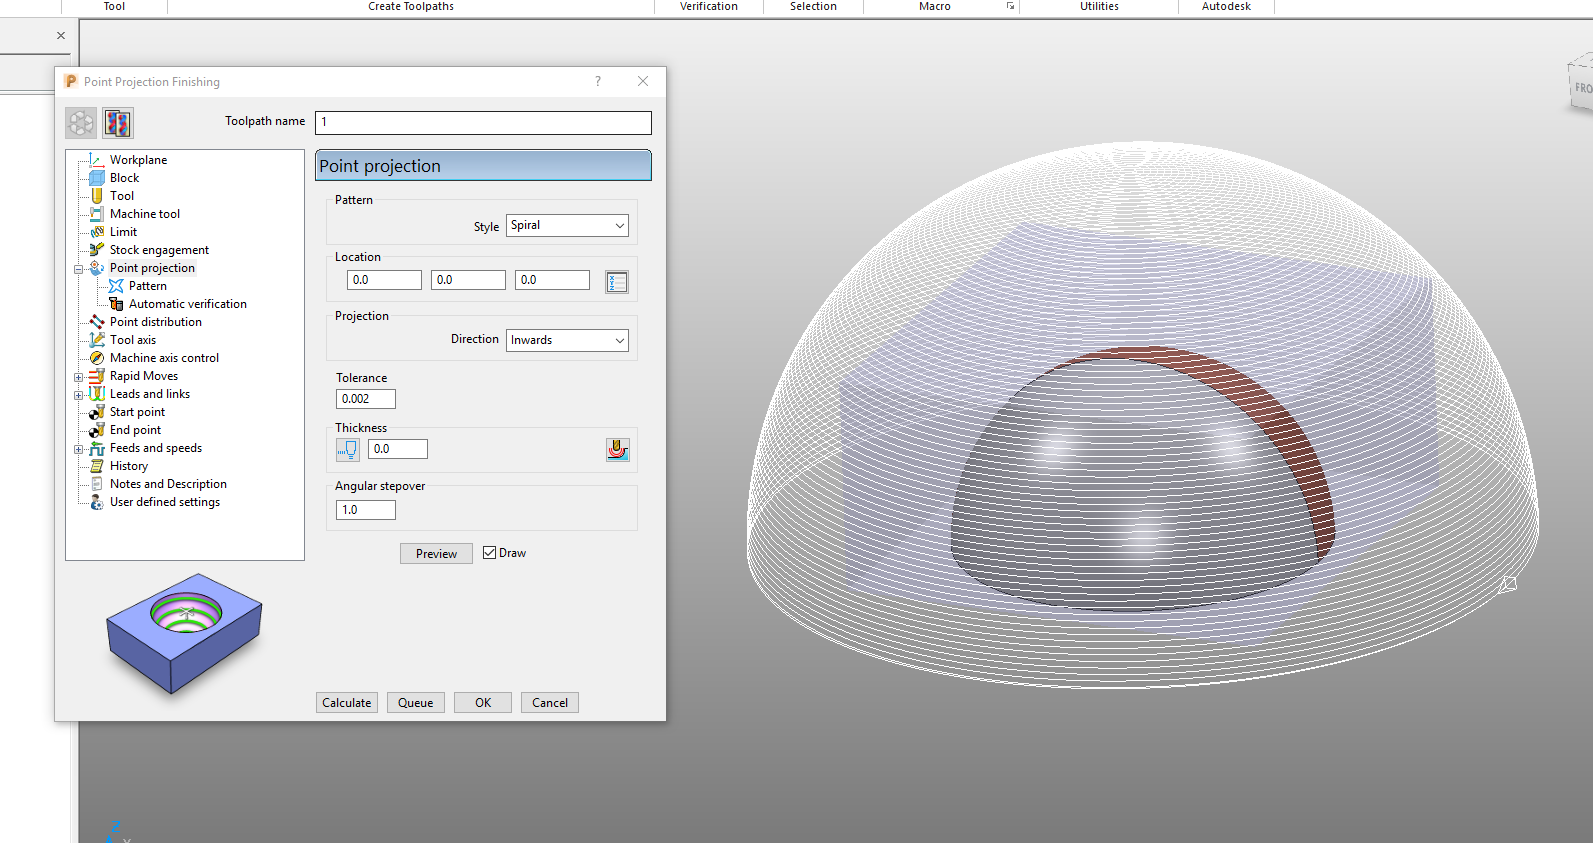
Task: Click the Tolerance field showing 0.002
Action: [x=366, y=399]
